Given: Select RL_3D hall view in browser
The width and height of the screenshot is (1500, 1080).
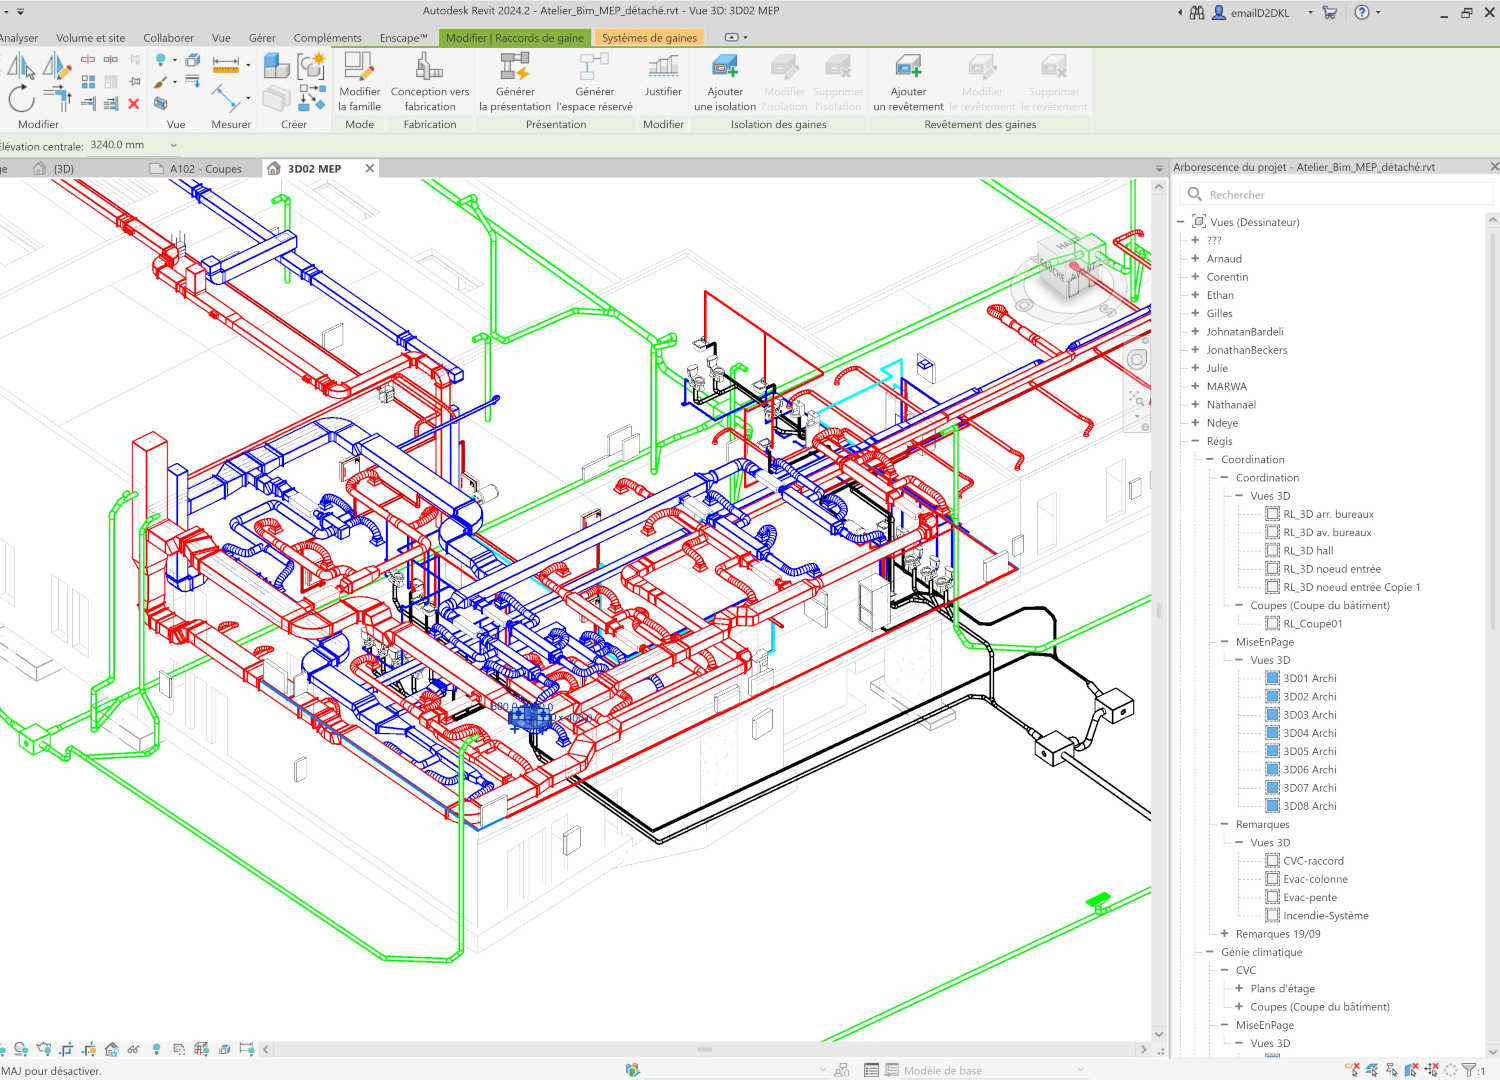Looking at the screenshot, I should point(1308,551).
